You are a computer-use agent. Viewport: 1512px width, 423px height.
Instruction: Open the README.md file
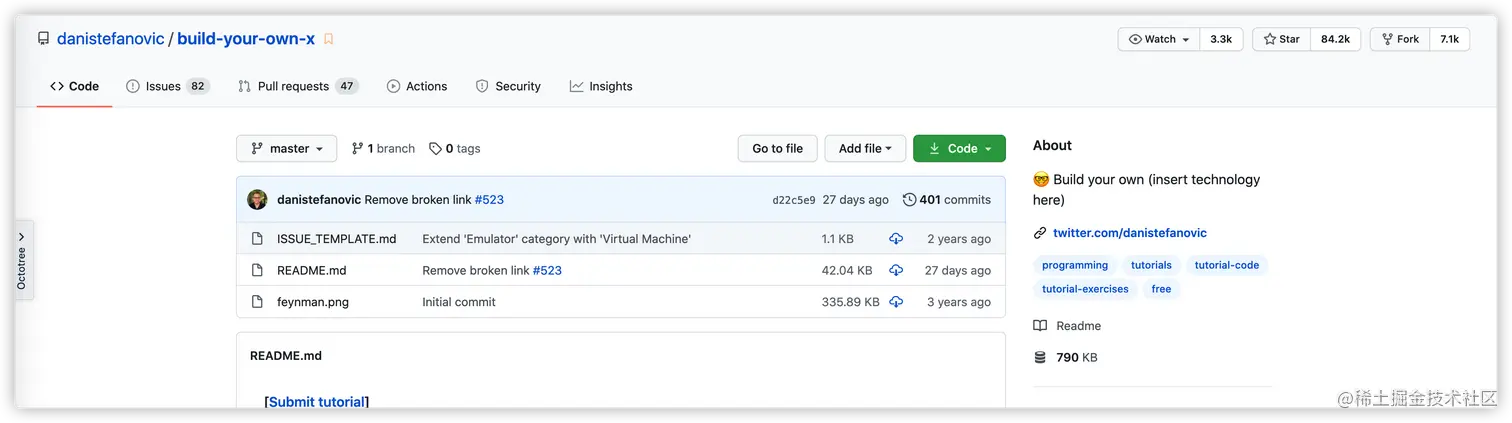tap(311, 270)
